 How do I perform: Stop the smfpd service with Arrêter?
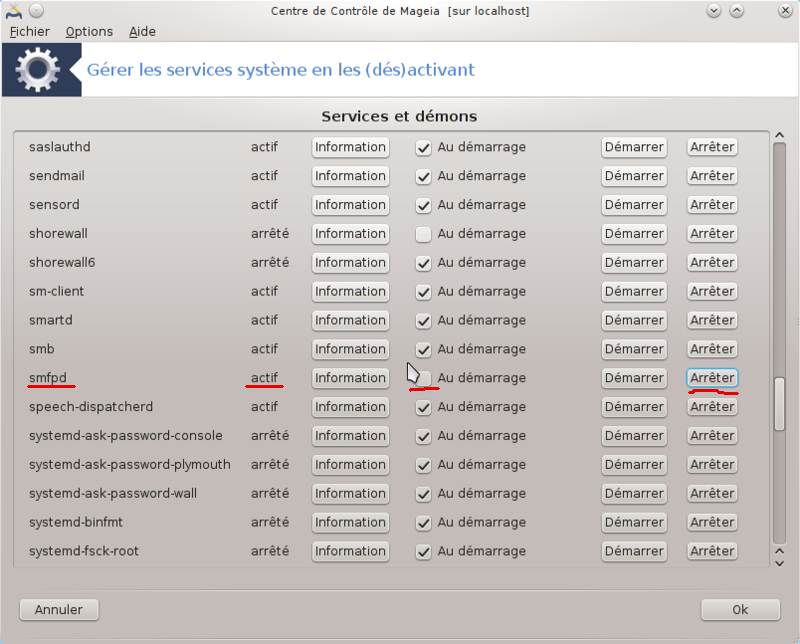pos(712,378)
